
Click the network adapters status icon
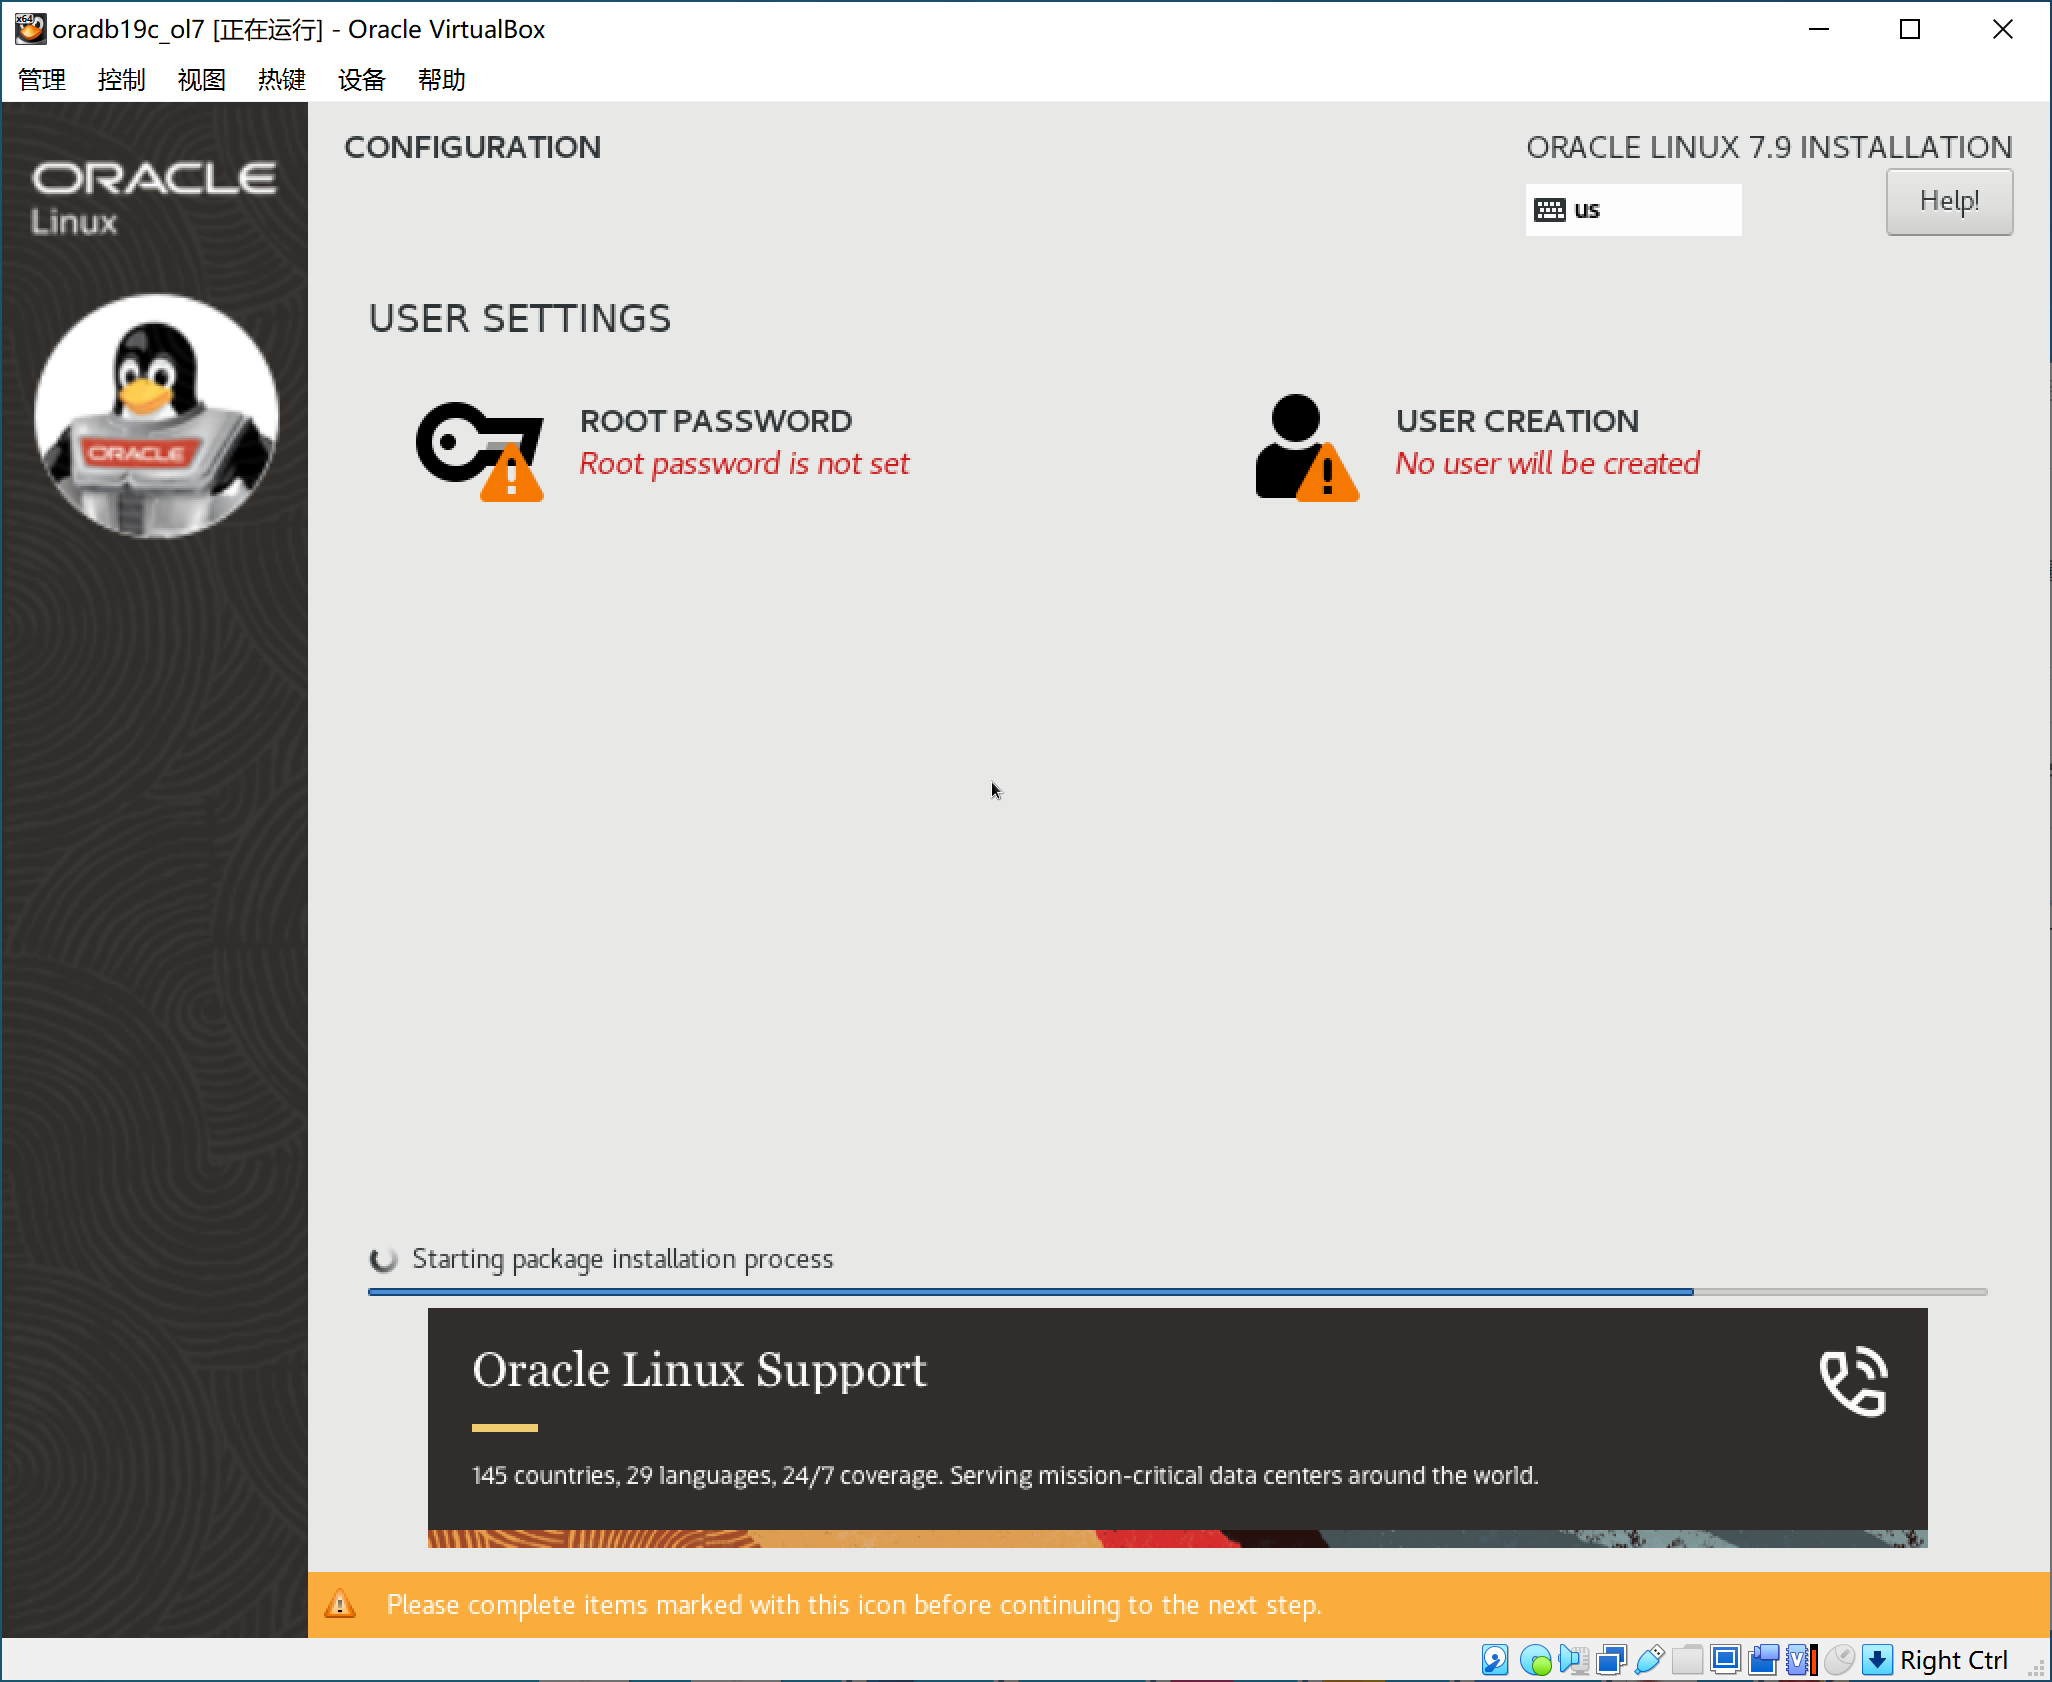1611,1660
